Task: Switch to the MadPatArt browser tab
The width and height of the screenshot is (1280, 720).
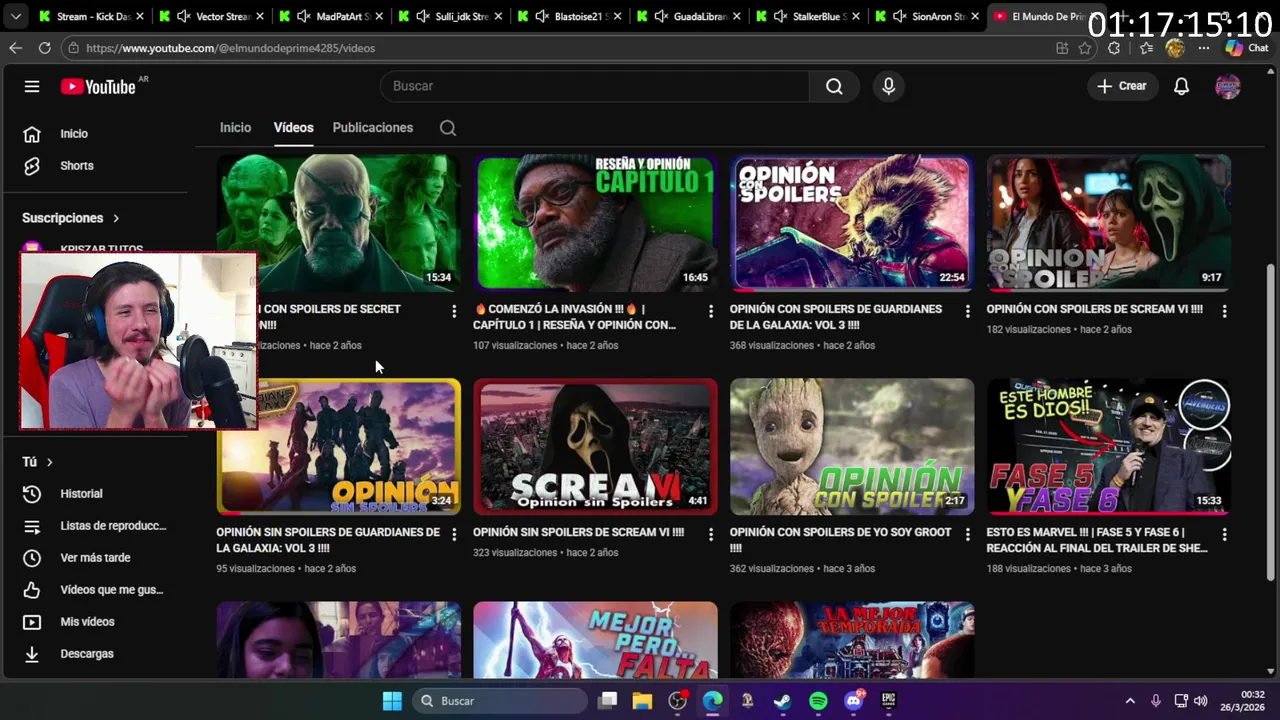Action: coord(331,16)
